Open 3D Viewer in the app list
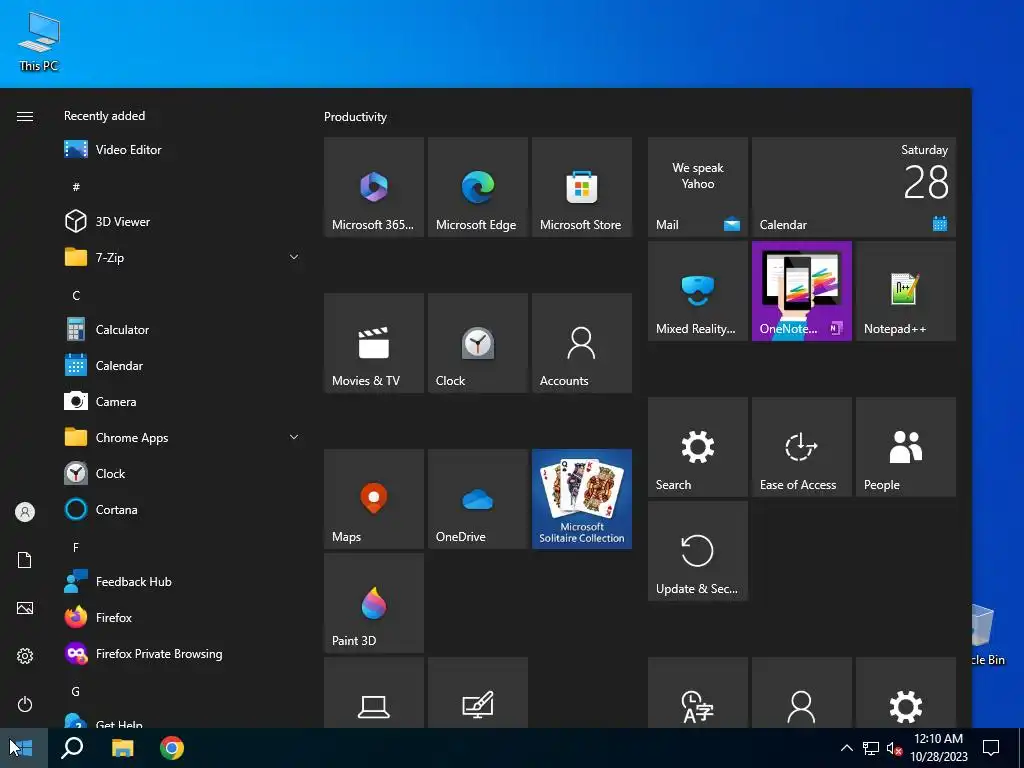Viewport: 1024px width, 768px height. (182, 221)
